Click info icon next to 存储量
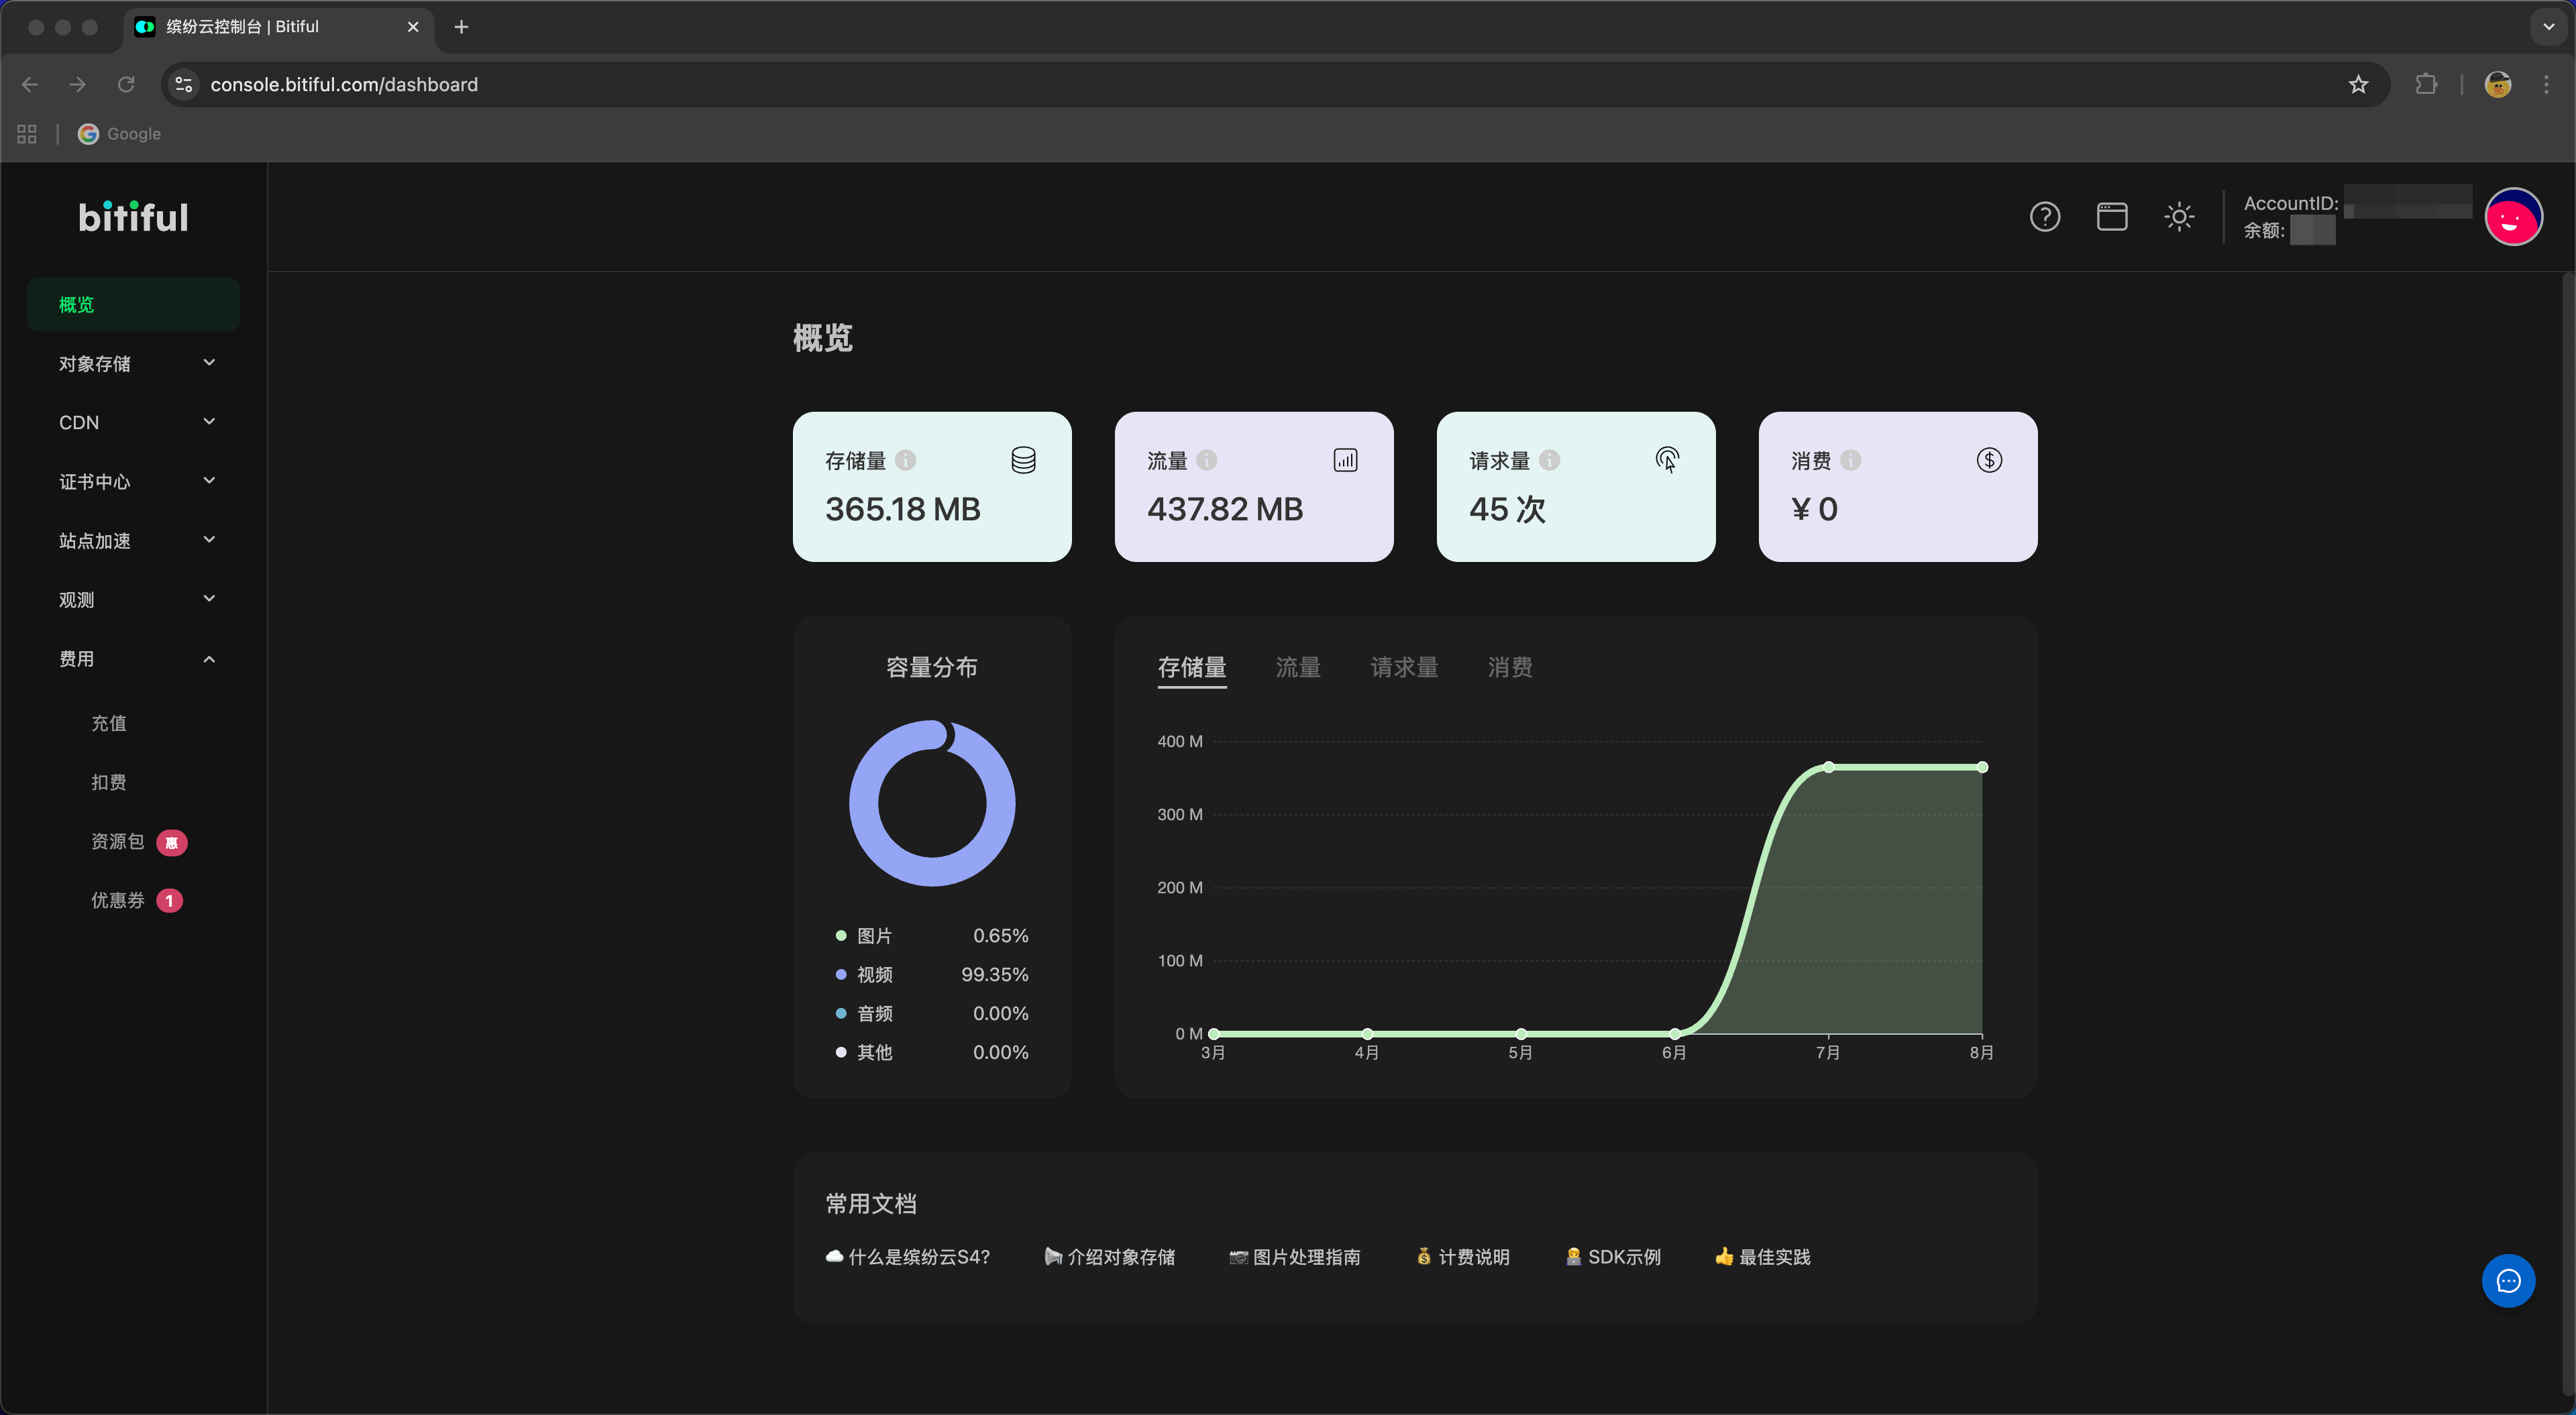The height and width of the screenshot is (1415, 2576). click(905, 460)
